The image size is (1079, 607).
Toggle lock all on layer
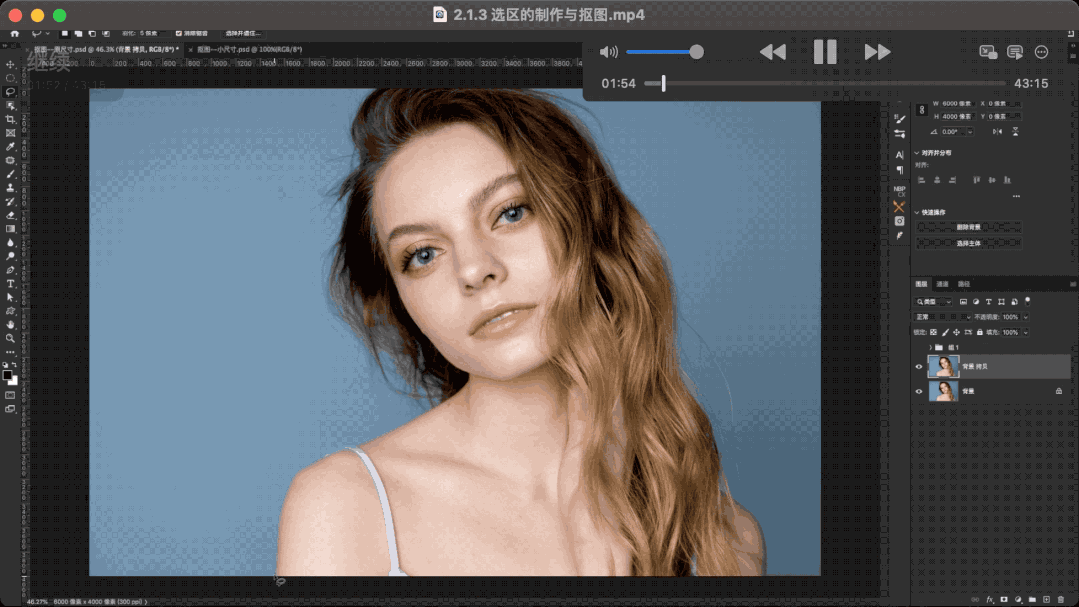coord(980,332)
